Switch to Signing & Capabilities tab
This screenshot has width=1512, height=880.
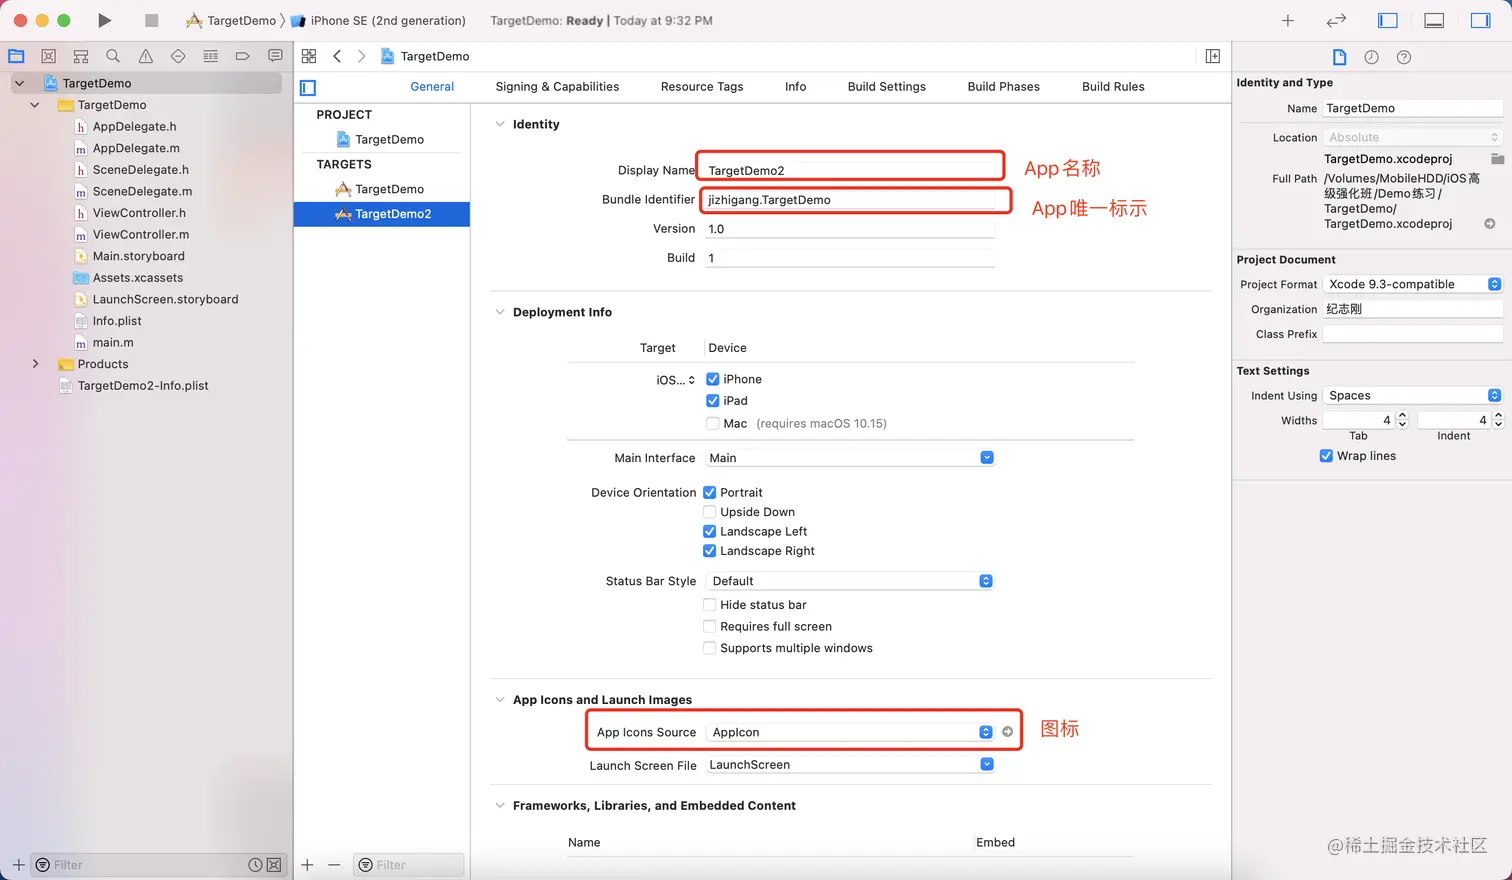tap(557, 87)
